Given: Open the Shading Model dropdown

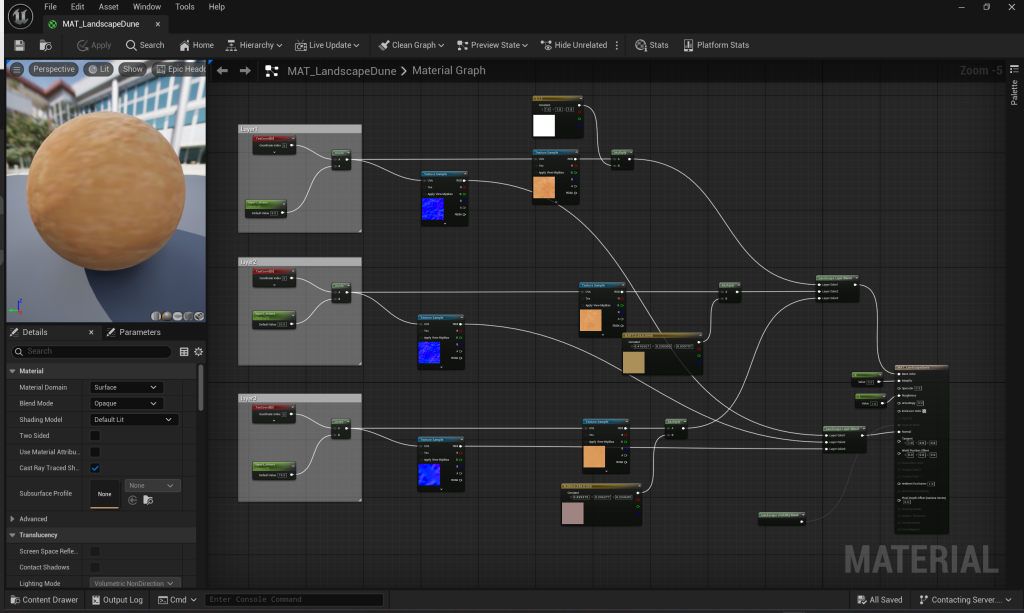Looking at the screenshot, I should [133, 420].
